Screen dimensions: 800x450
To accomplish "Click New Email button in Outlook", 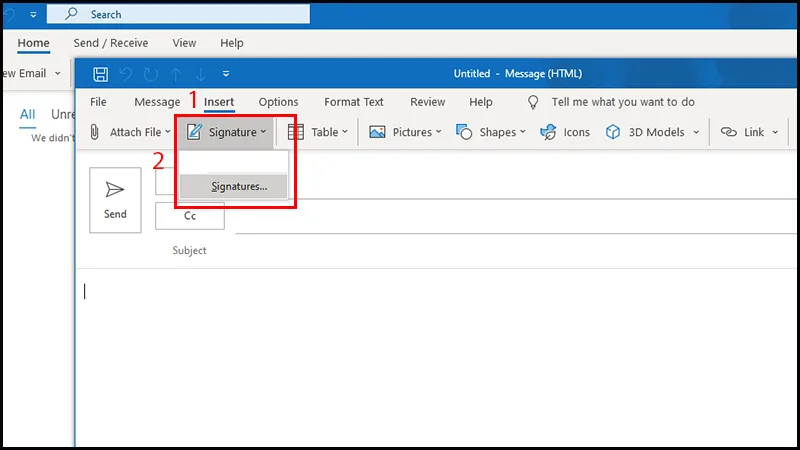I will 24,73.
